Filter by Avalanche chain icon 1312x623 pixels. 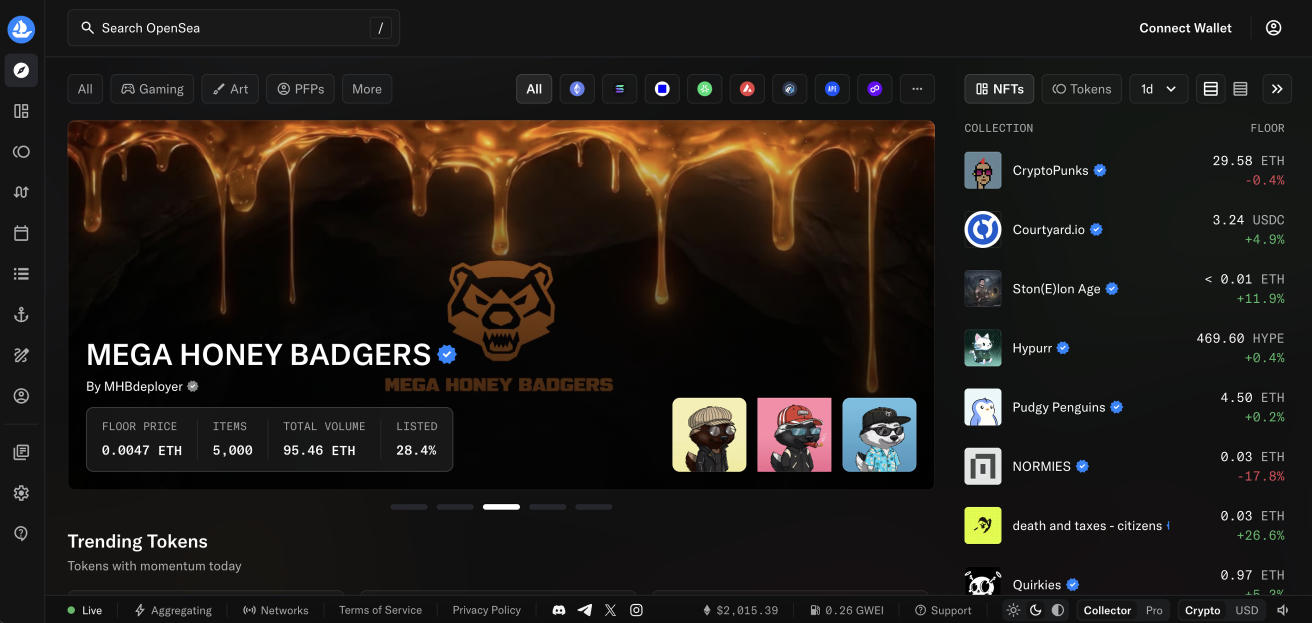pyautogui.click(x=747, y=89)
